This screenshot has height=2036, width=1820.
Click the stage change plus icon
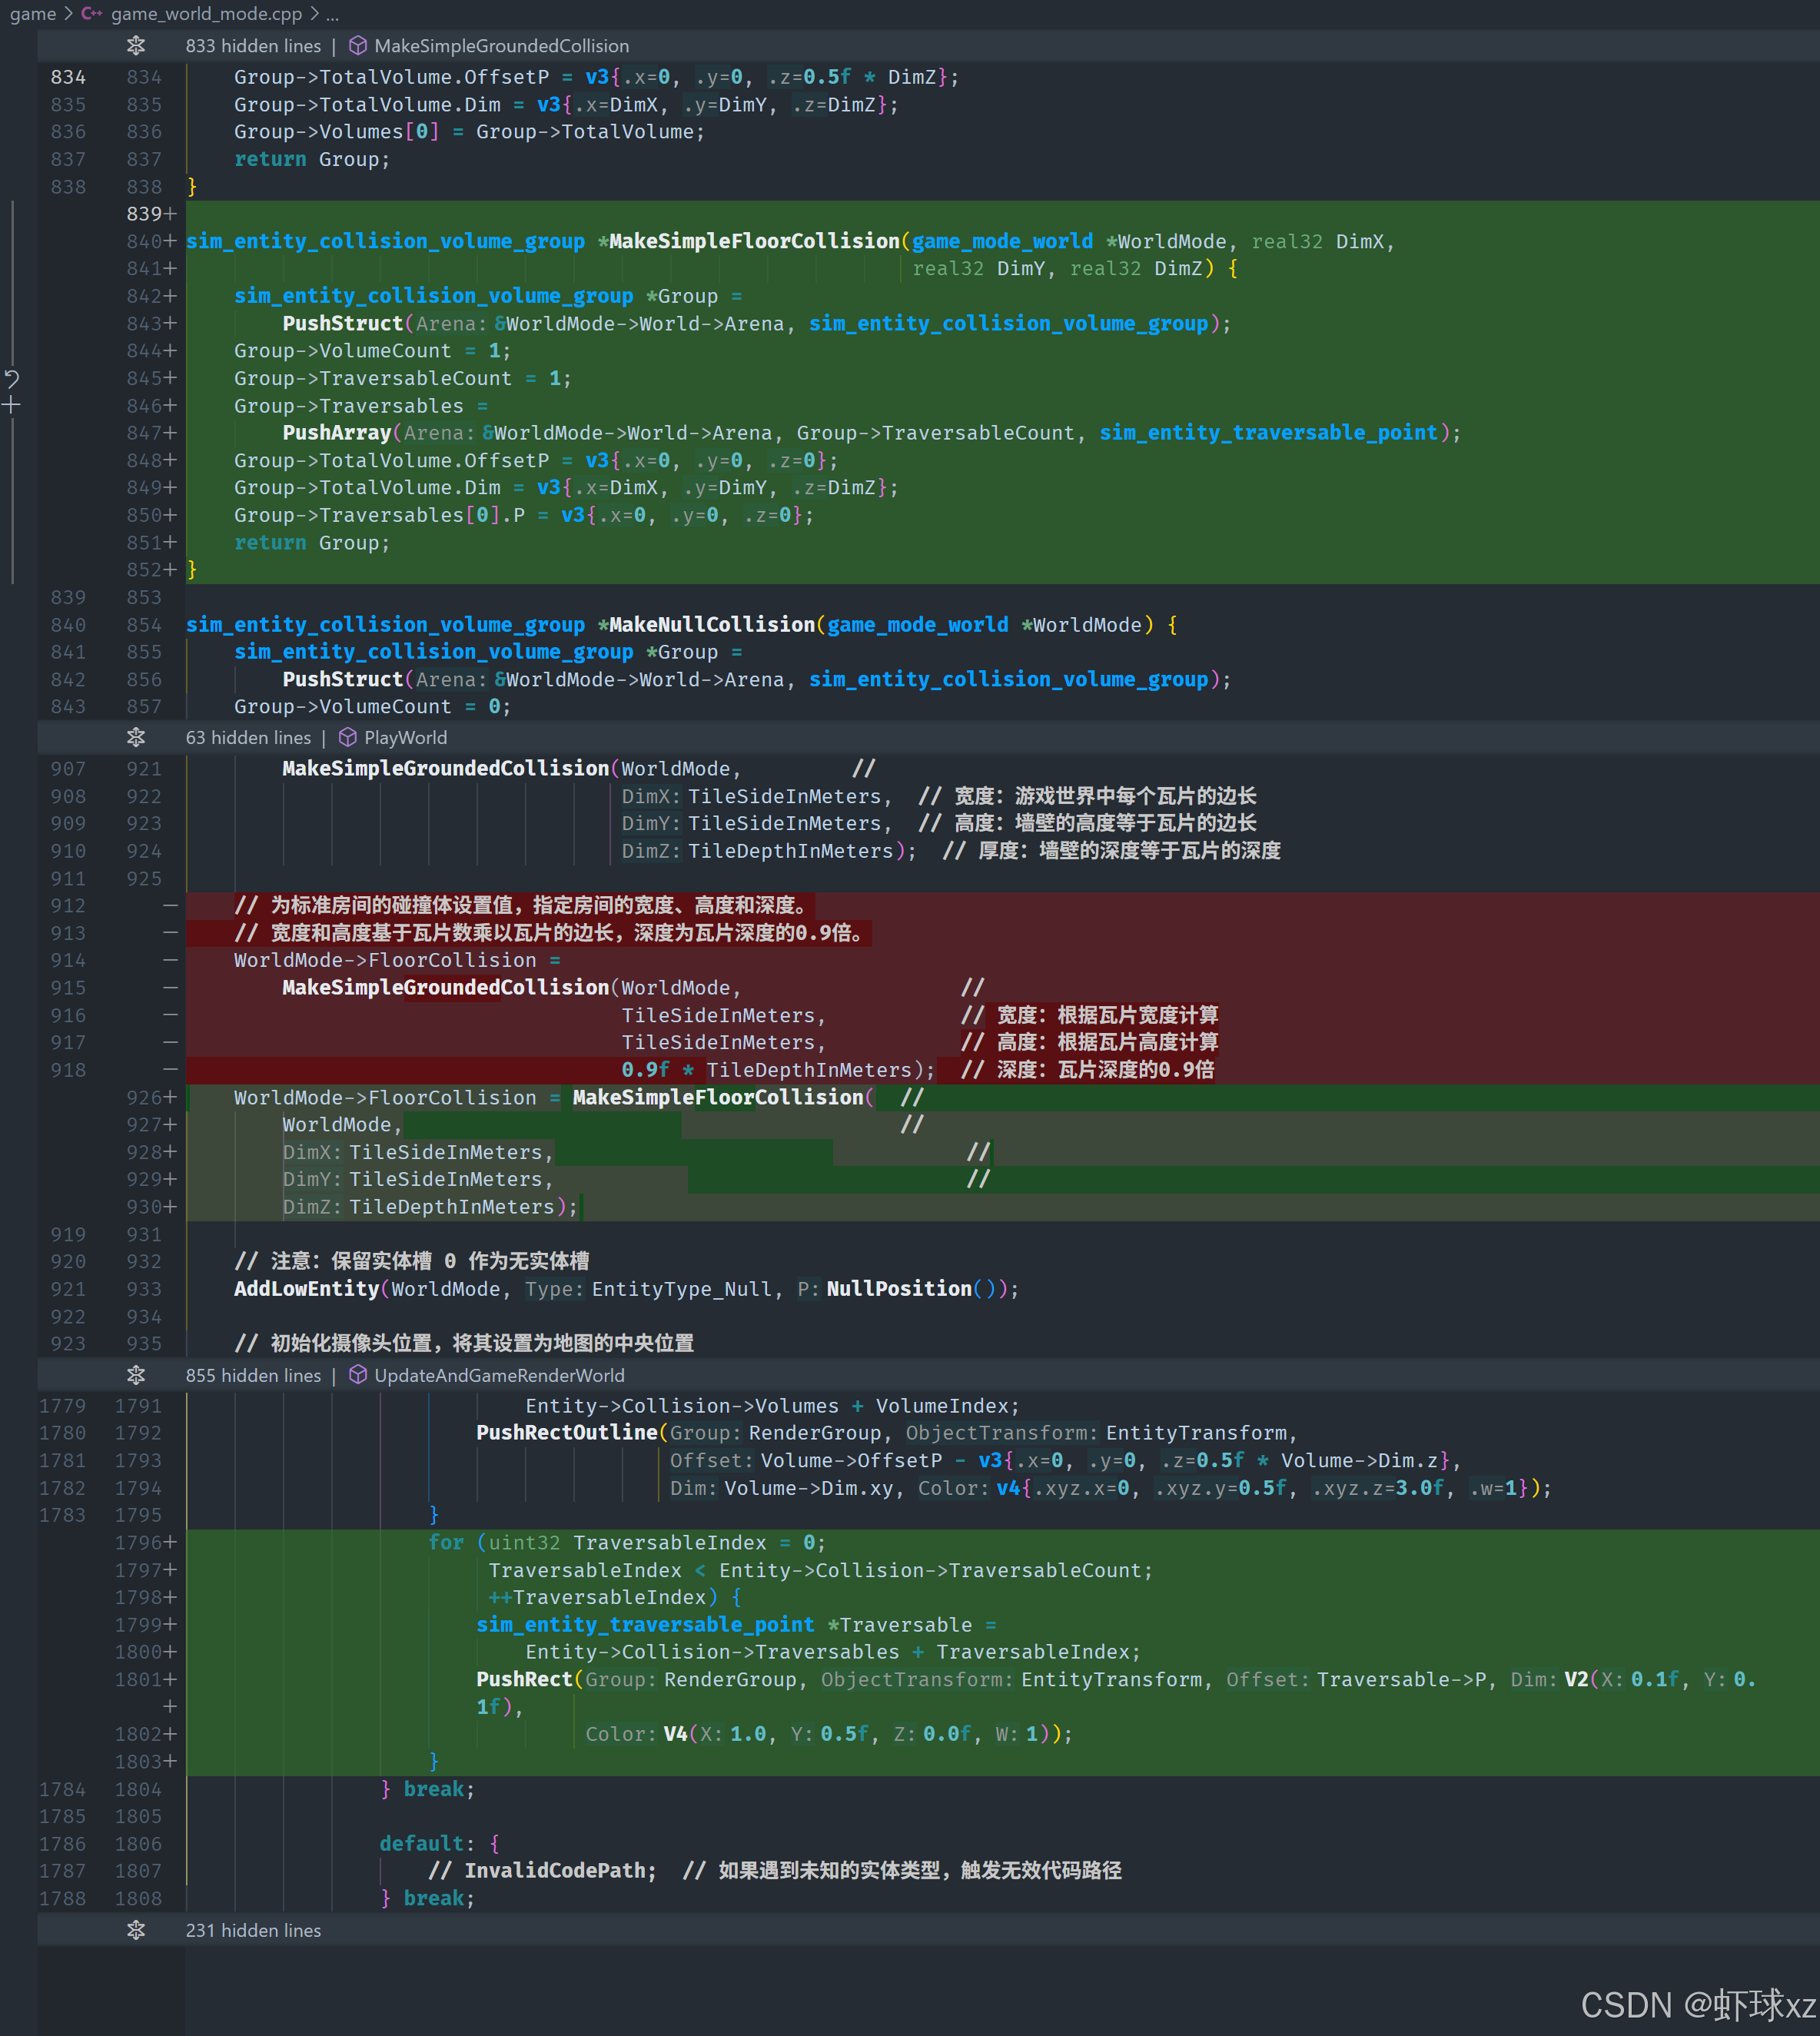click(12, 405)
